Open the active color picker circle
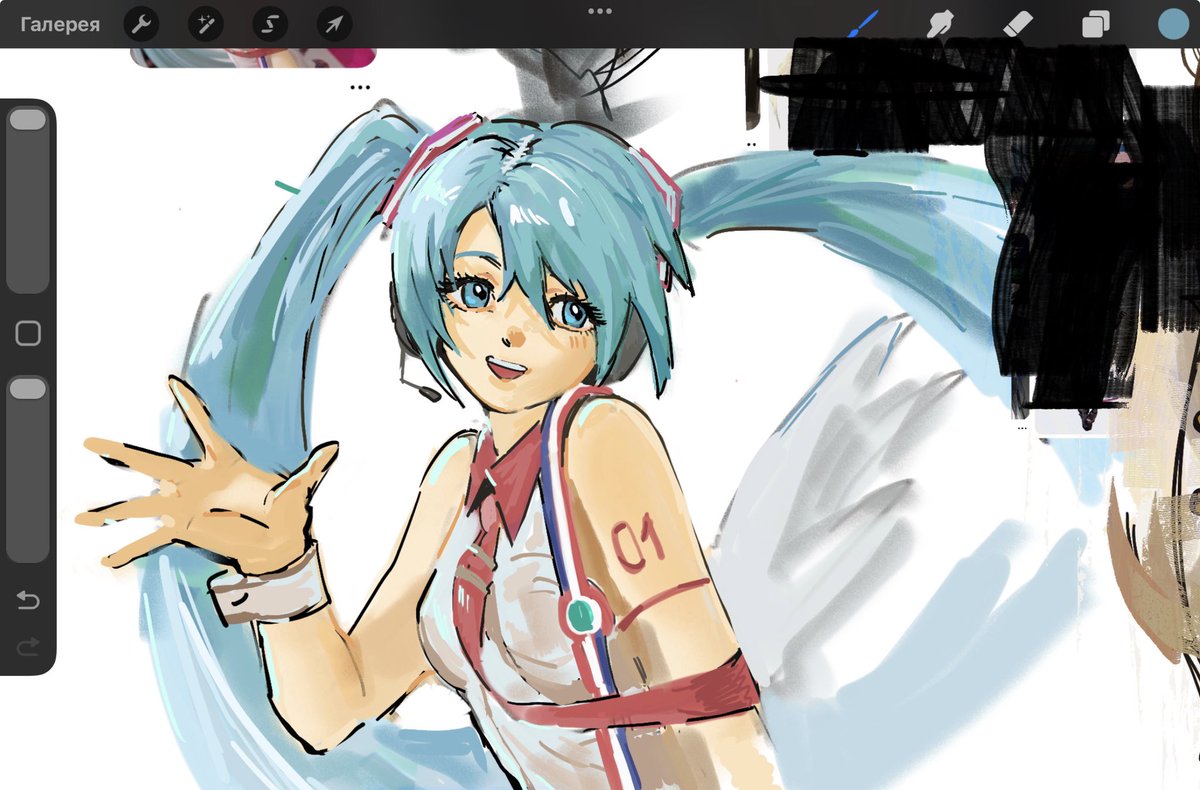 1172,24
